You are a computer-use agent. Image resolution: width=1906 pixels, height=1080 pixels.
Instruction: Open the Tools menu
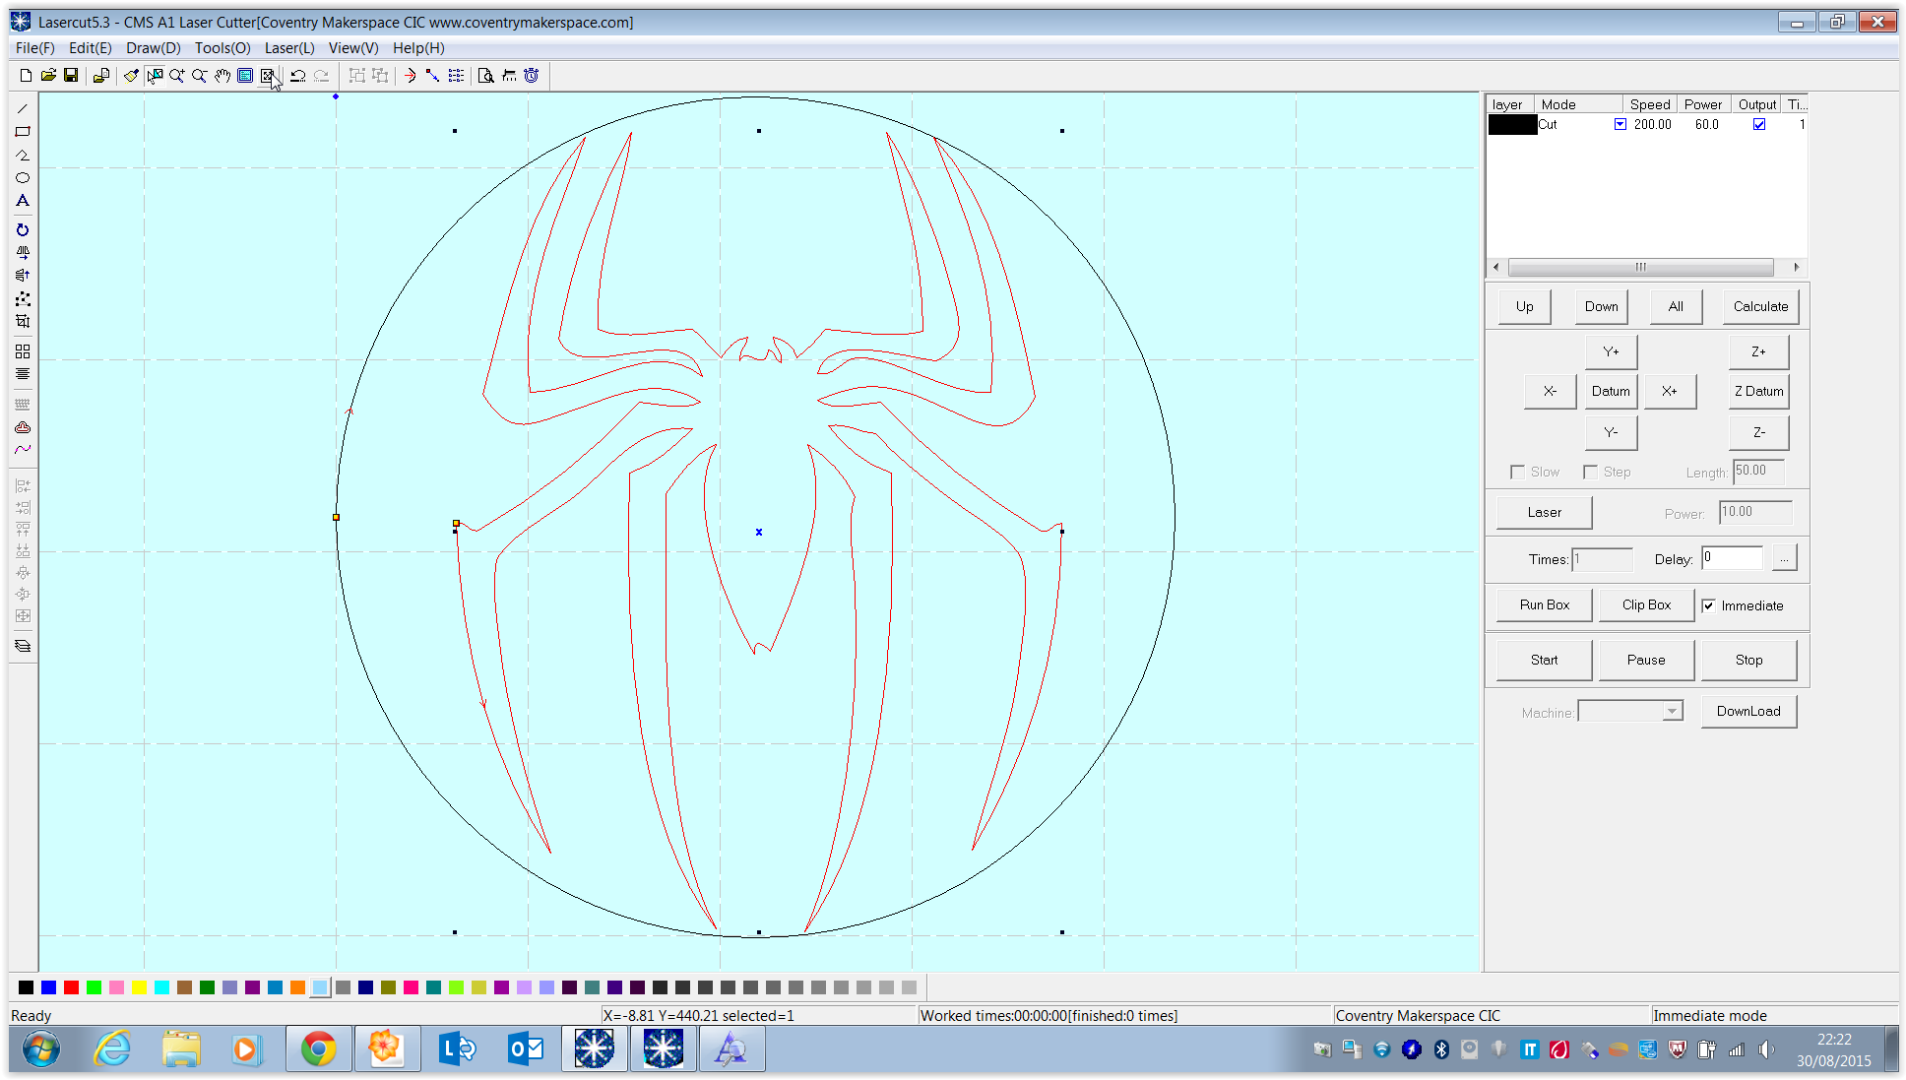click(222, 48)
